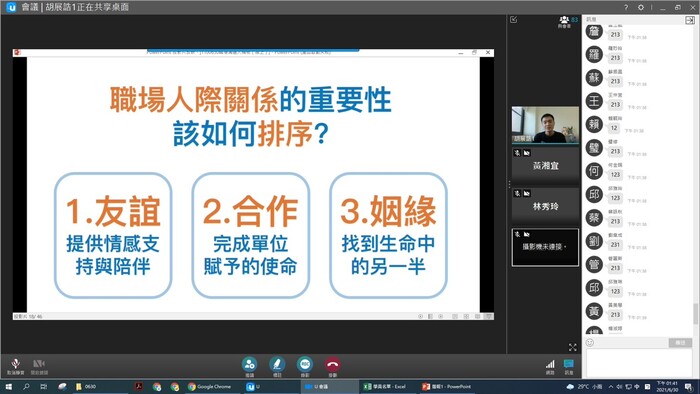Click the message bubble reading 231

click(x=615, y=245)
